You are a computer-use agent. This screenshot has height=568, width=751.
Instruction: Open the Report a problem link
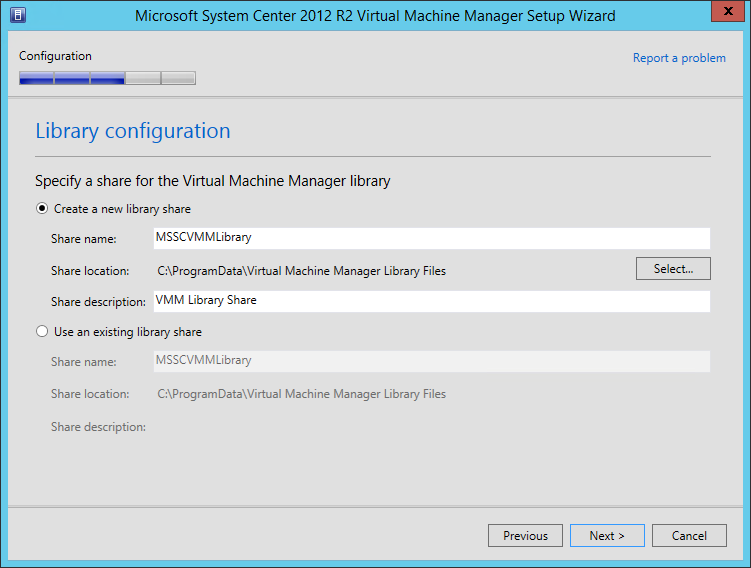[x=679, y=58]
